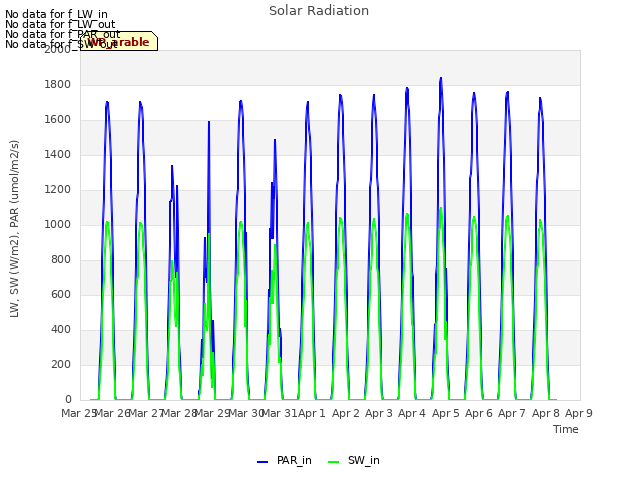Click the Apr 4 x-axis tick label
This screenshot has height=480, width=640.
412,413
